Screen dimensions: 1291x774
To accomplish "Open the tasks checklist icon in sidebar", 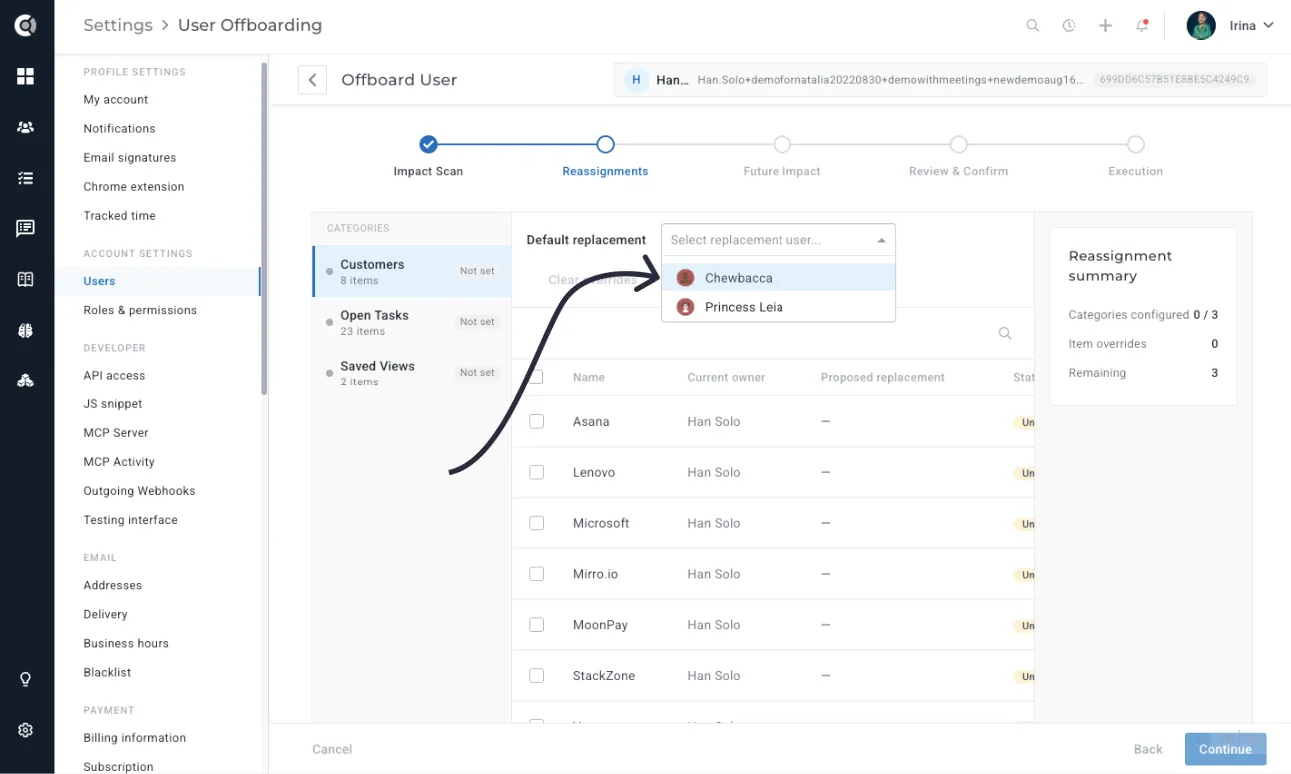I will tap(26, 178).
